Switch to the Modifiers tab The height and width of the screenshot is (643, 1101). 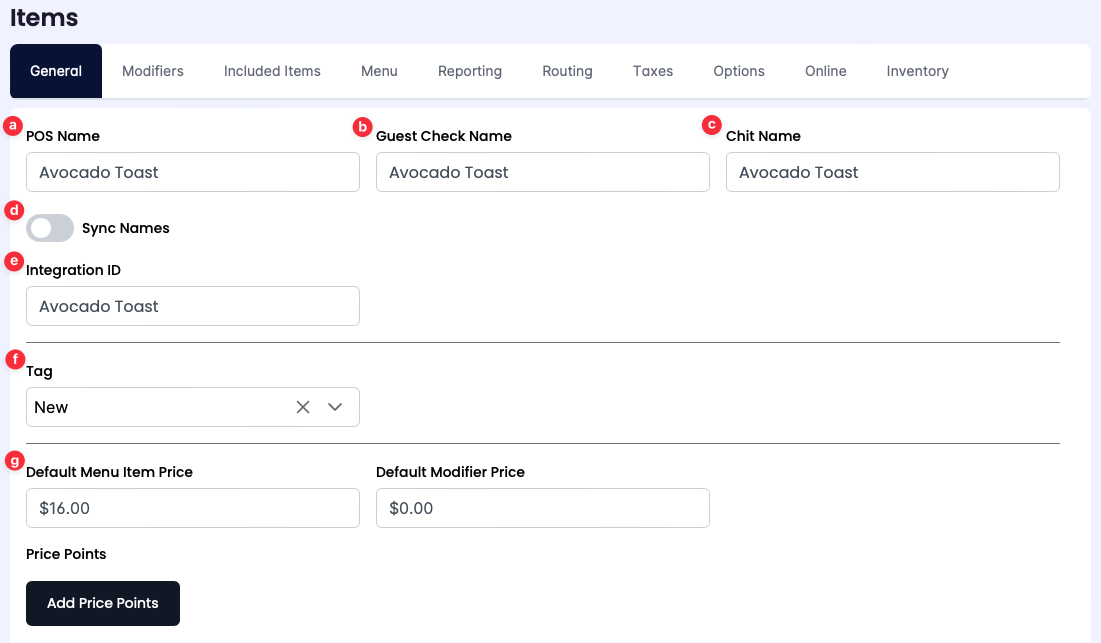[x=153, y=71]
